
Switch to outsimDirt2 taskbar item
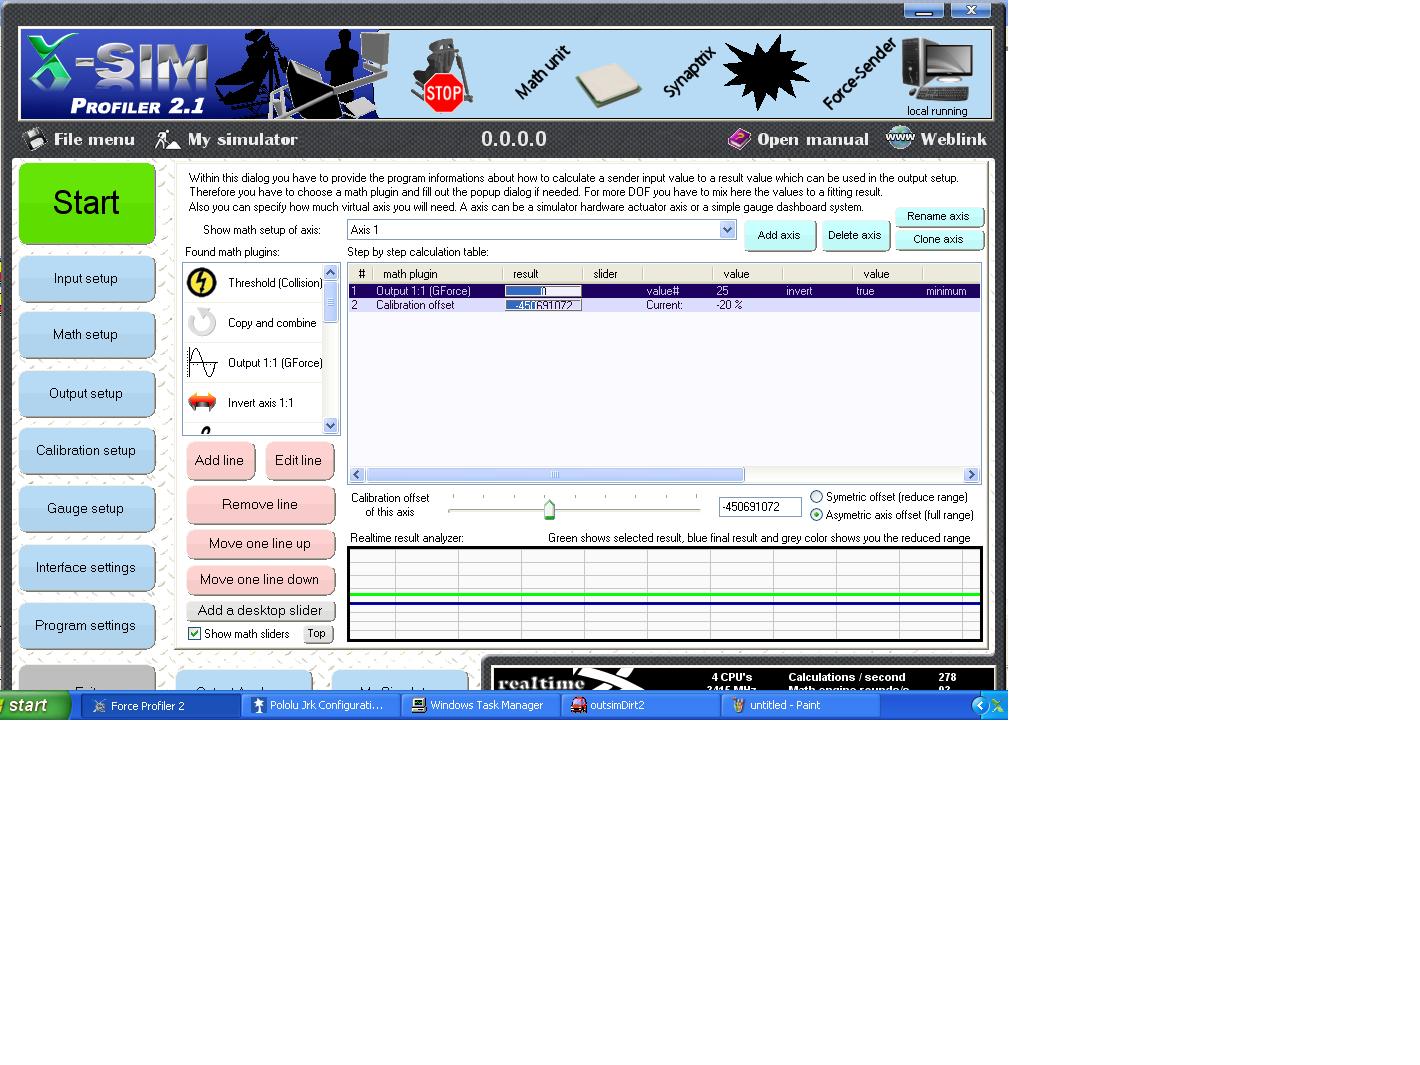point(641,705)
